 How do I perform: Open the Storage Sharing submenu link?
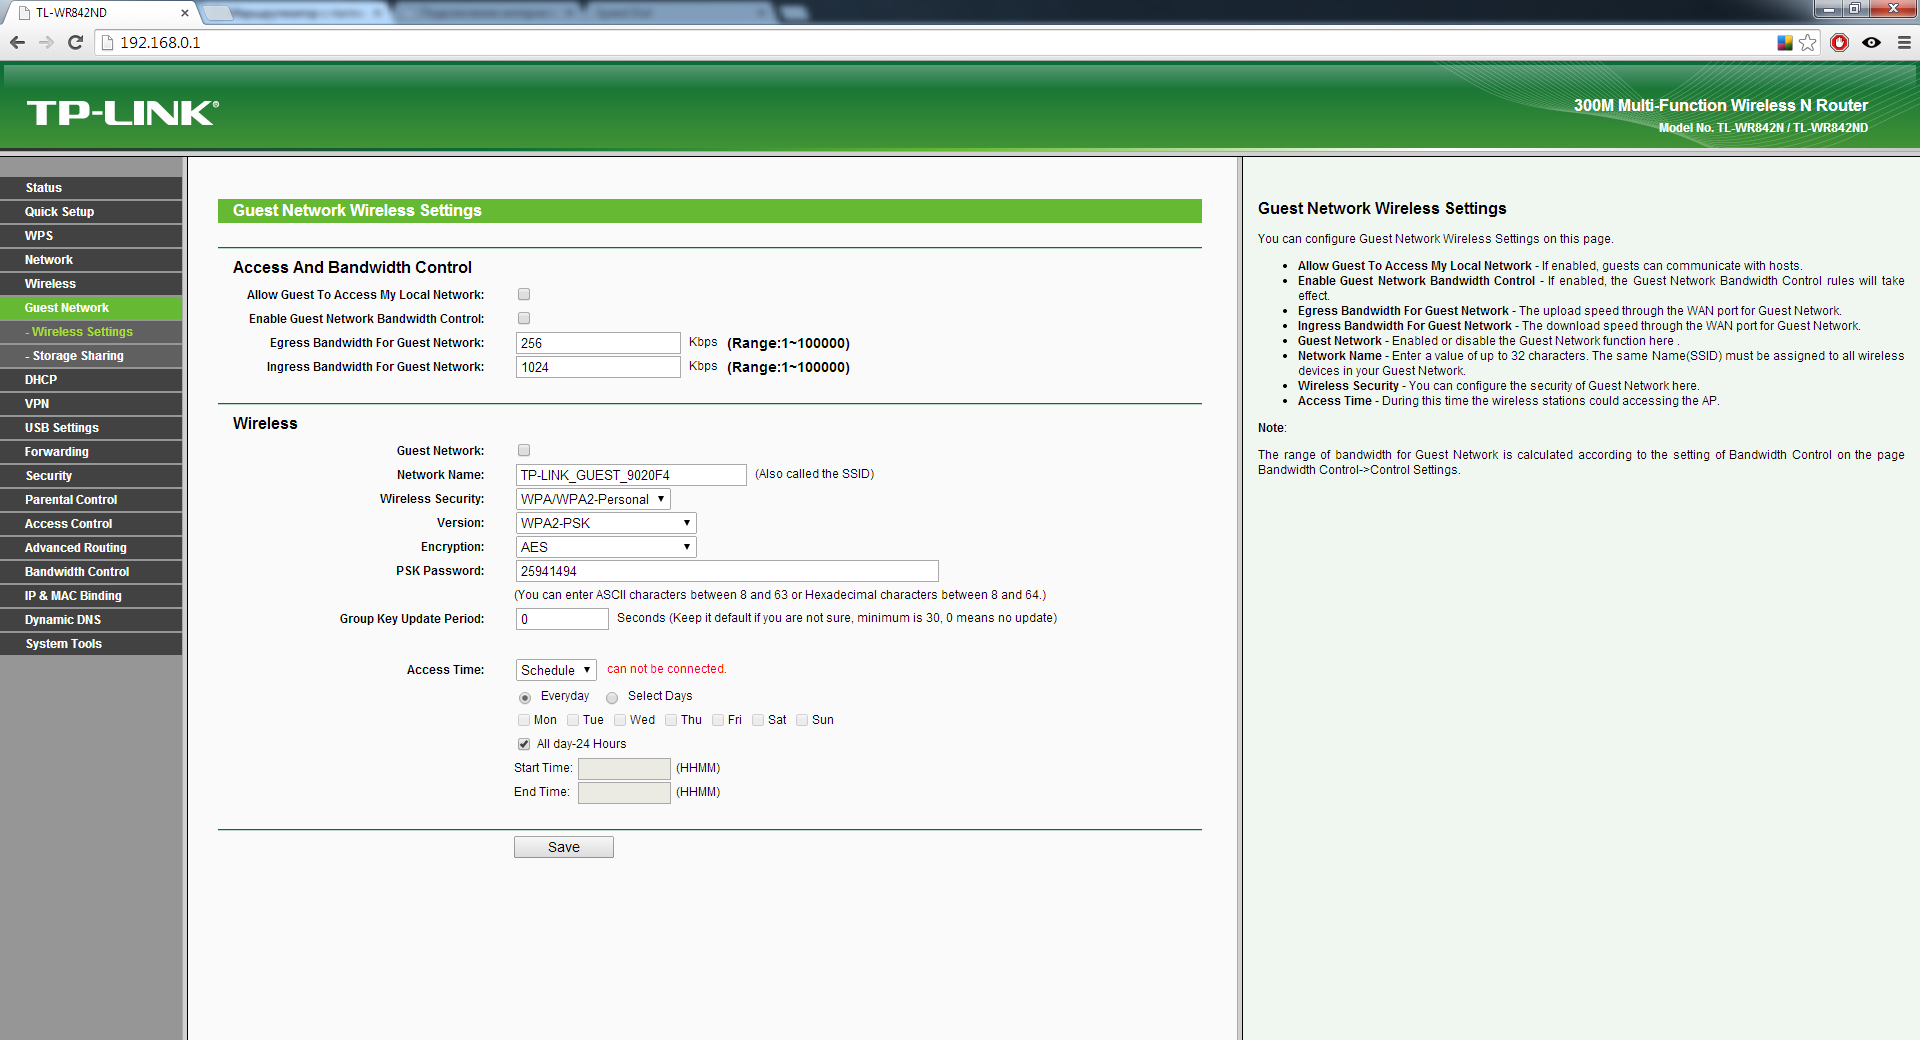tap(78, 356)
